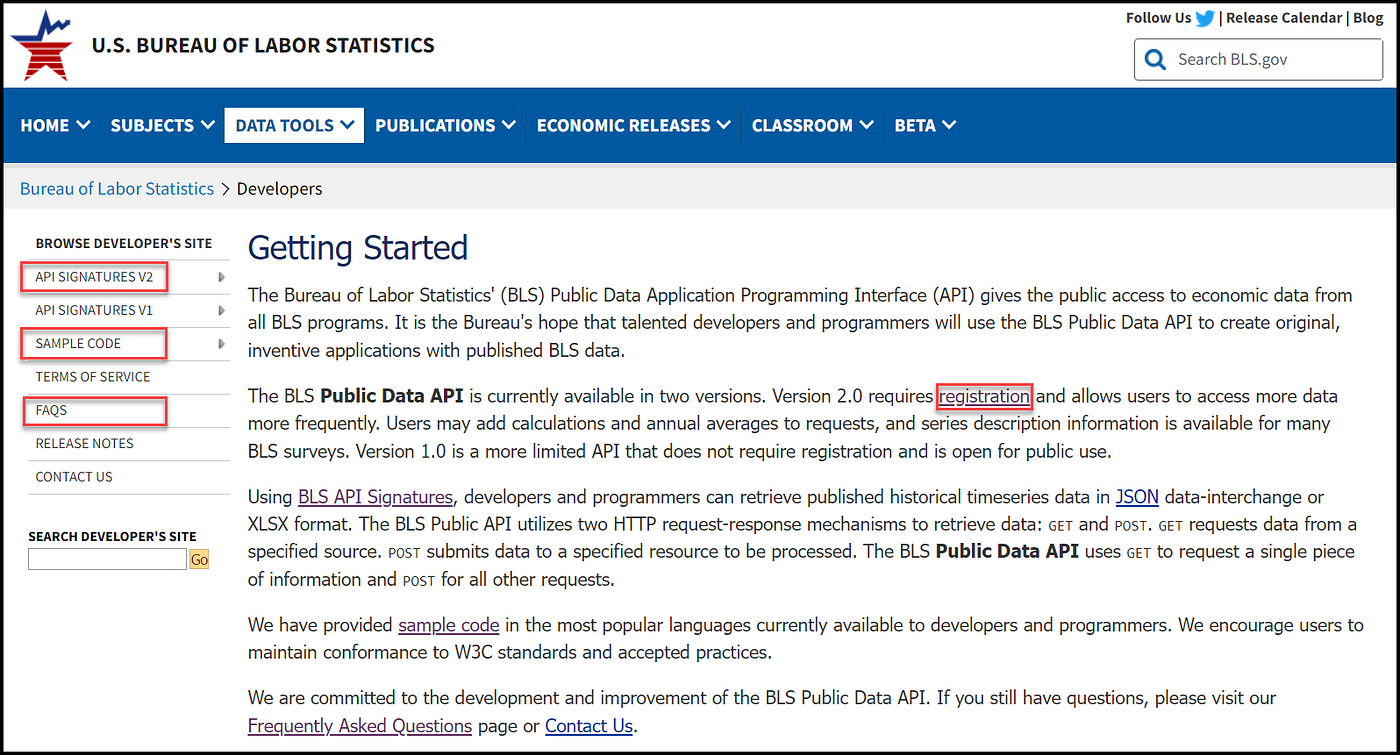The height and width of the screenshot is (755, 1400).
Task: Open the Release Calendar link
Action: click(1284, 18)
